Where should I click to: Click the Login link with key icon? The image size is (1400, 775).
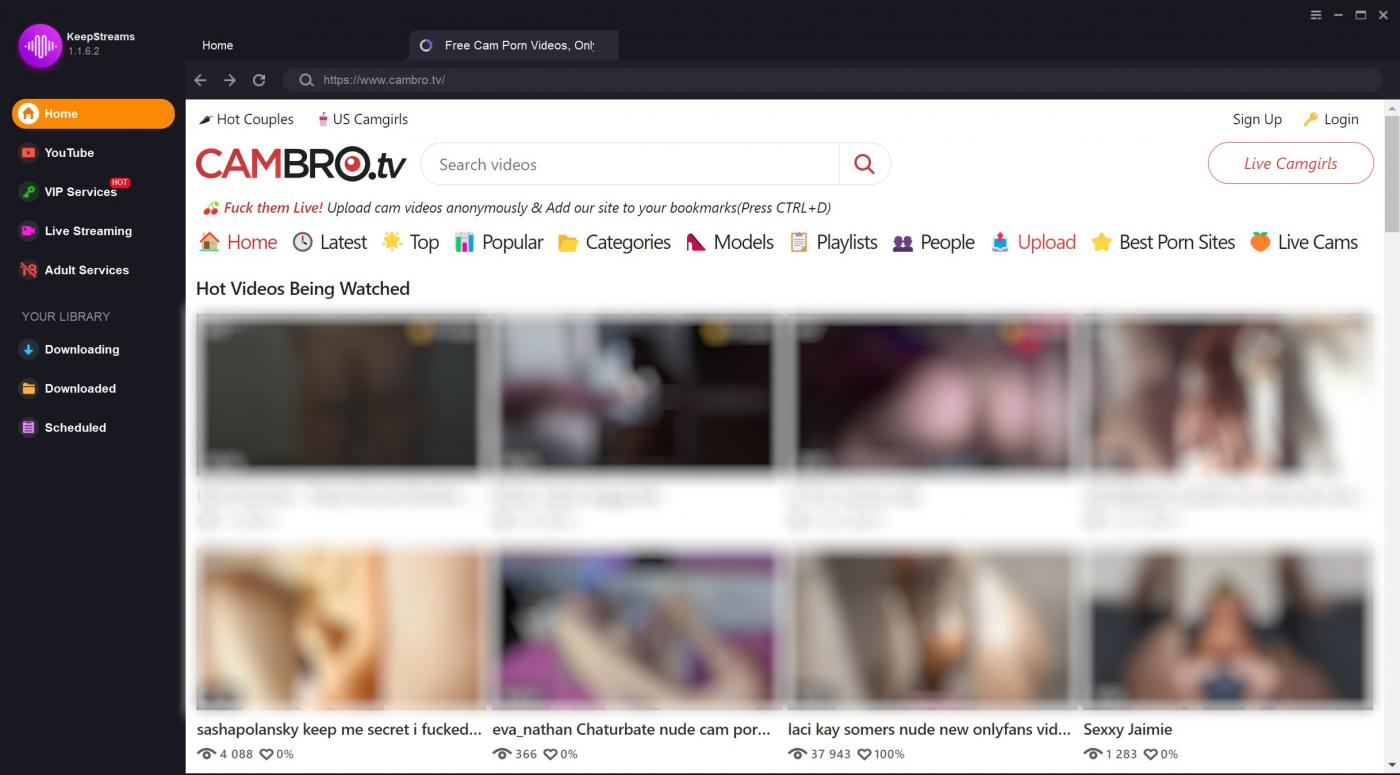point(1331,119)
